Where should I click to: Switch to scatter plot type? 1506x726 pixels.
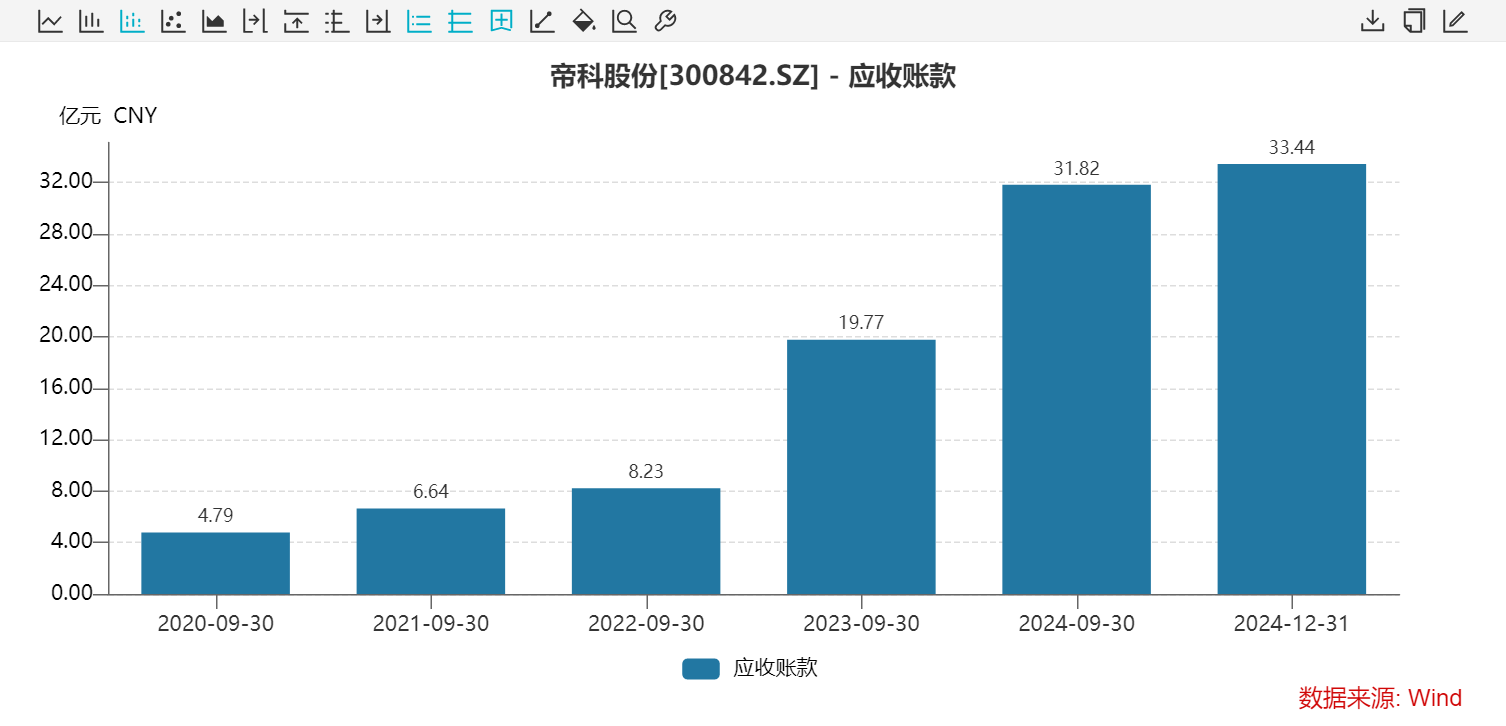point(173,21)
